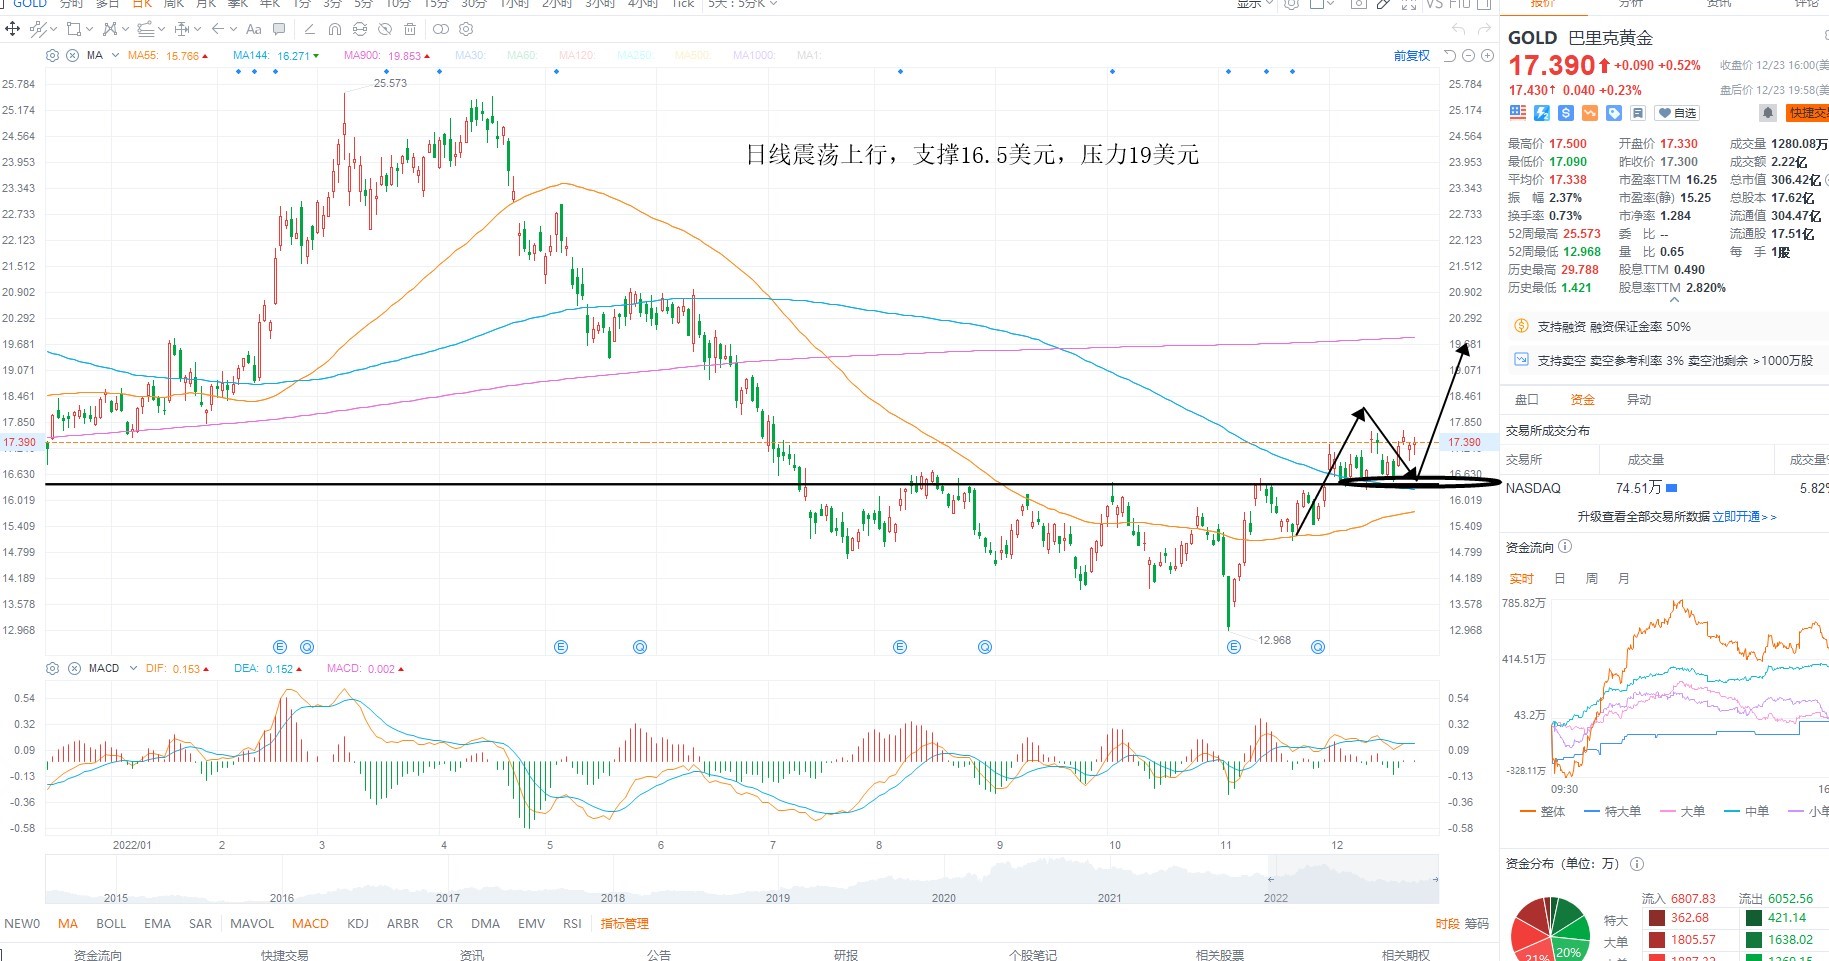Hide all drawings with eye-slash icon
This screenshot has height=961, width=1829.
tap(385, 29)
